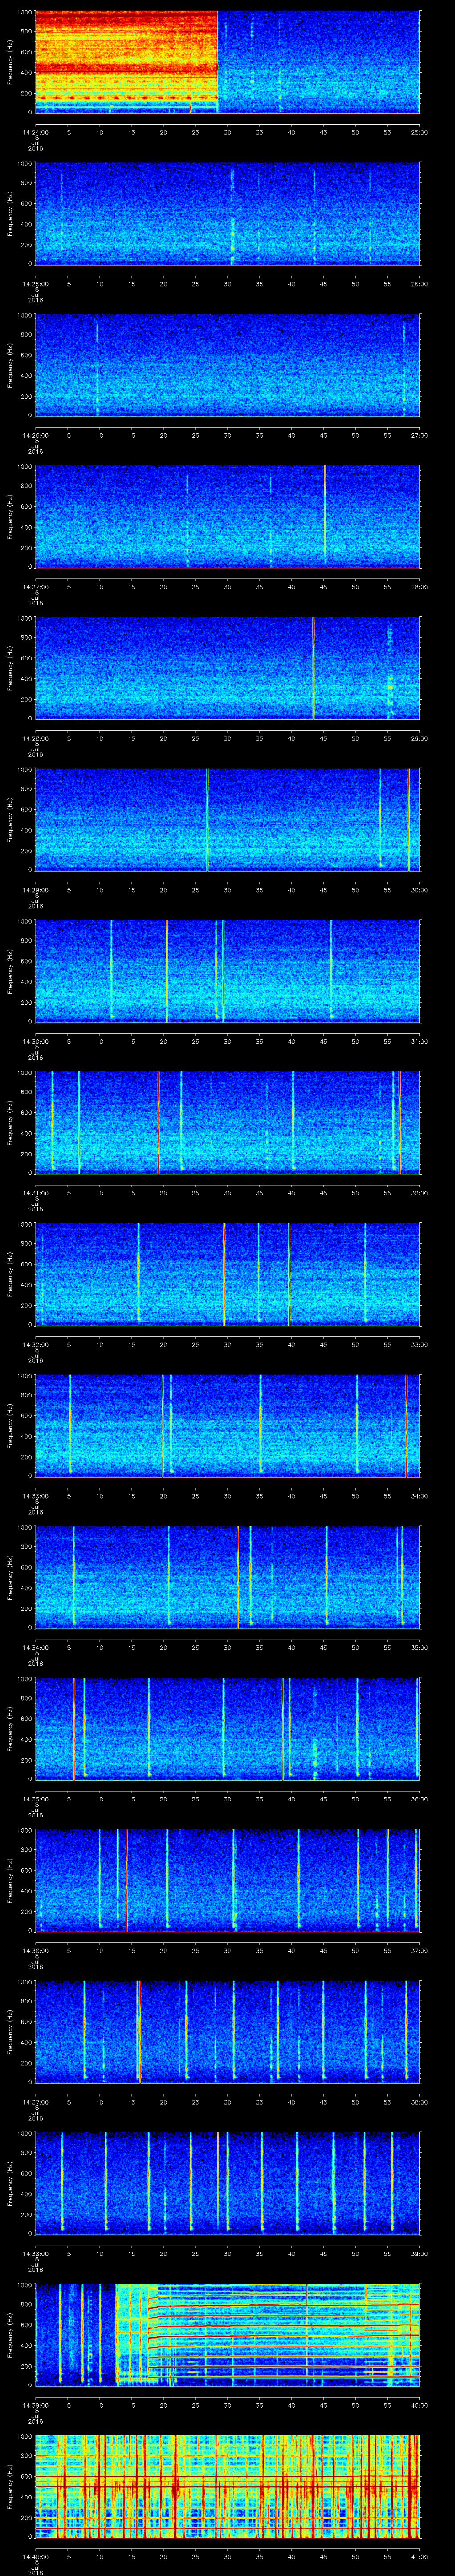Click the spectrogram panel starting at 14:36:00
The image size is (455, 2576).
227,1880
